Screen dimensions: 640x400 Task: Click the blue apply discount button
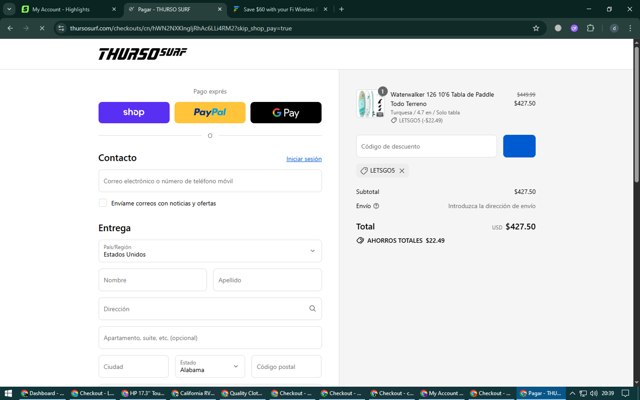[x=519, y=146]
